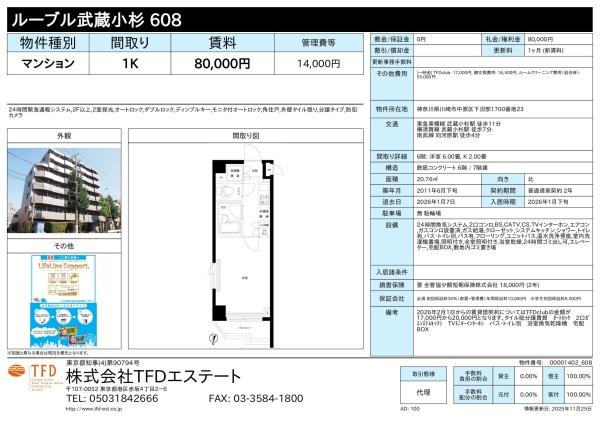Image resolution: width=600 pixels, height=423 pixels.
Task: Select the 管理費等 header cell
Action: 319,42
